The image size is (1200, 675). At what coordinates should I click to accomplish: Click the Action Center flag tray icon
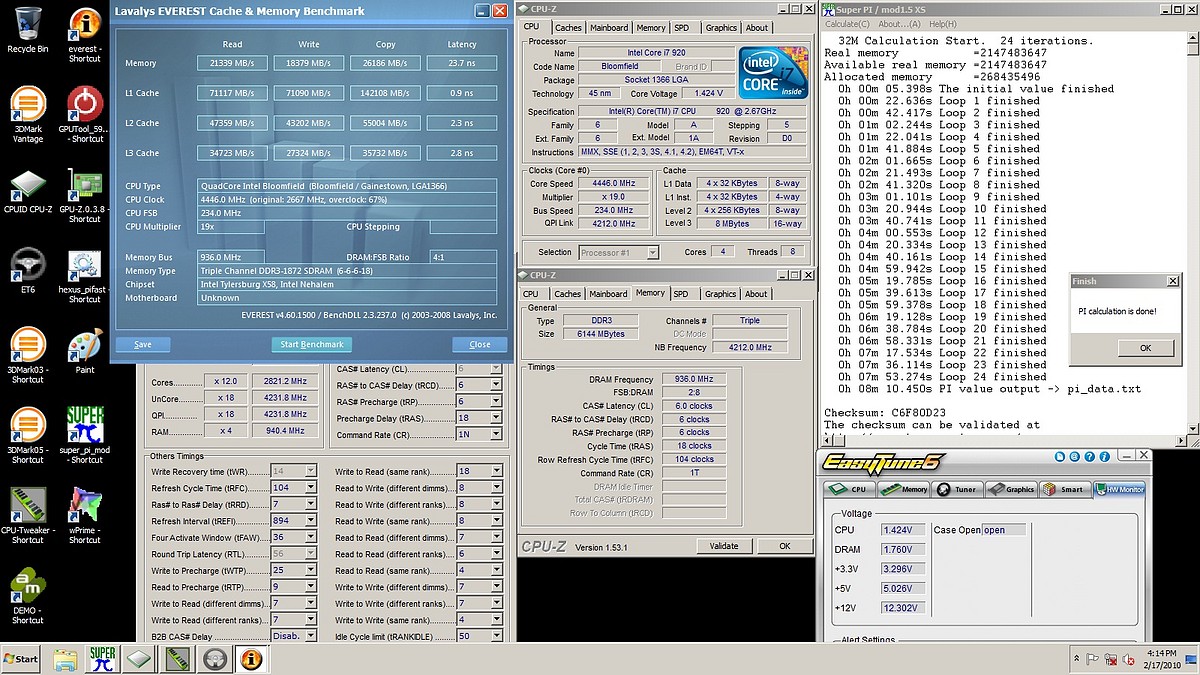tap(1093, 659)
